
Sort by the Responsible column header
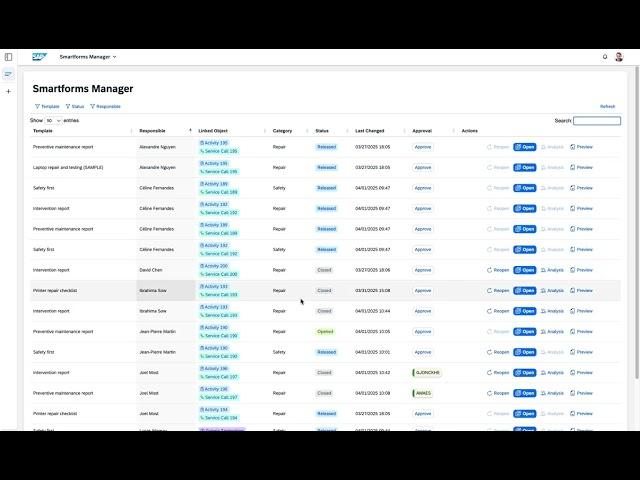coord(152,131)
